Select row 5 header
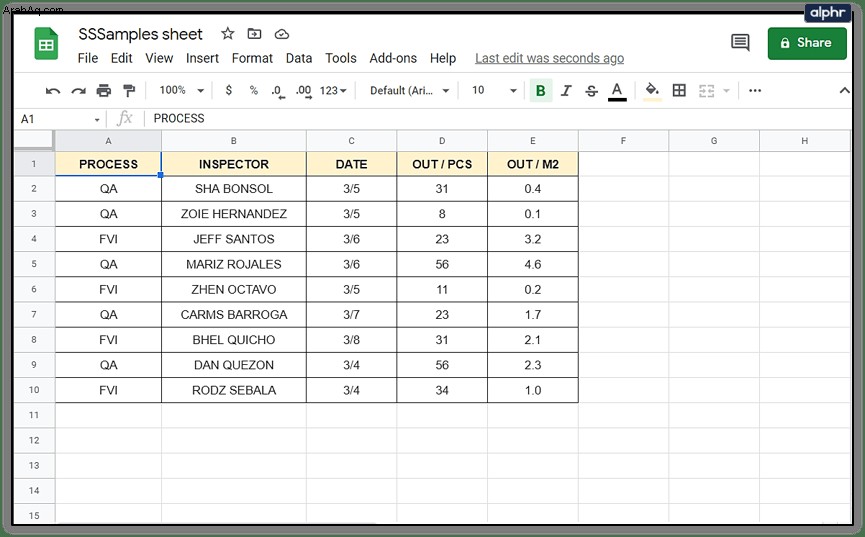Screen dimensions: 865x537 coord(34,264)
